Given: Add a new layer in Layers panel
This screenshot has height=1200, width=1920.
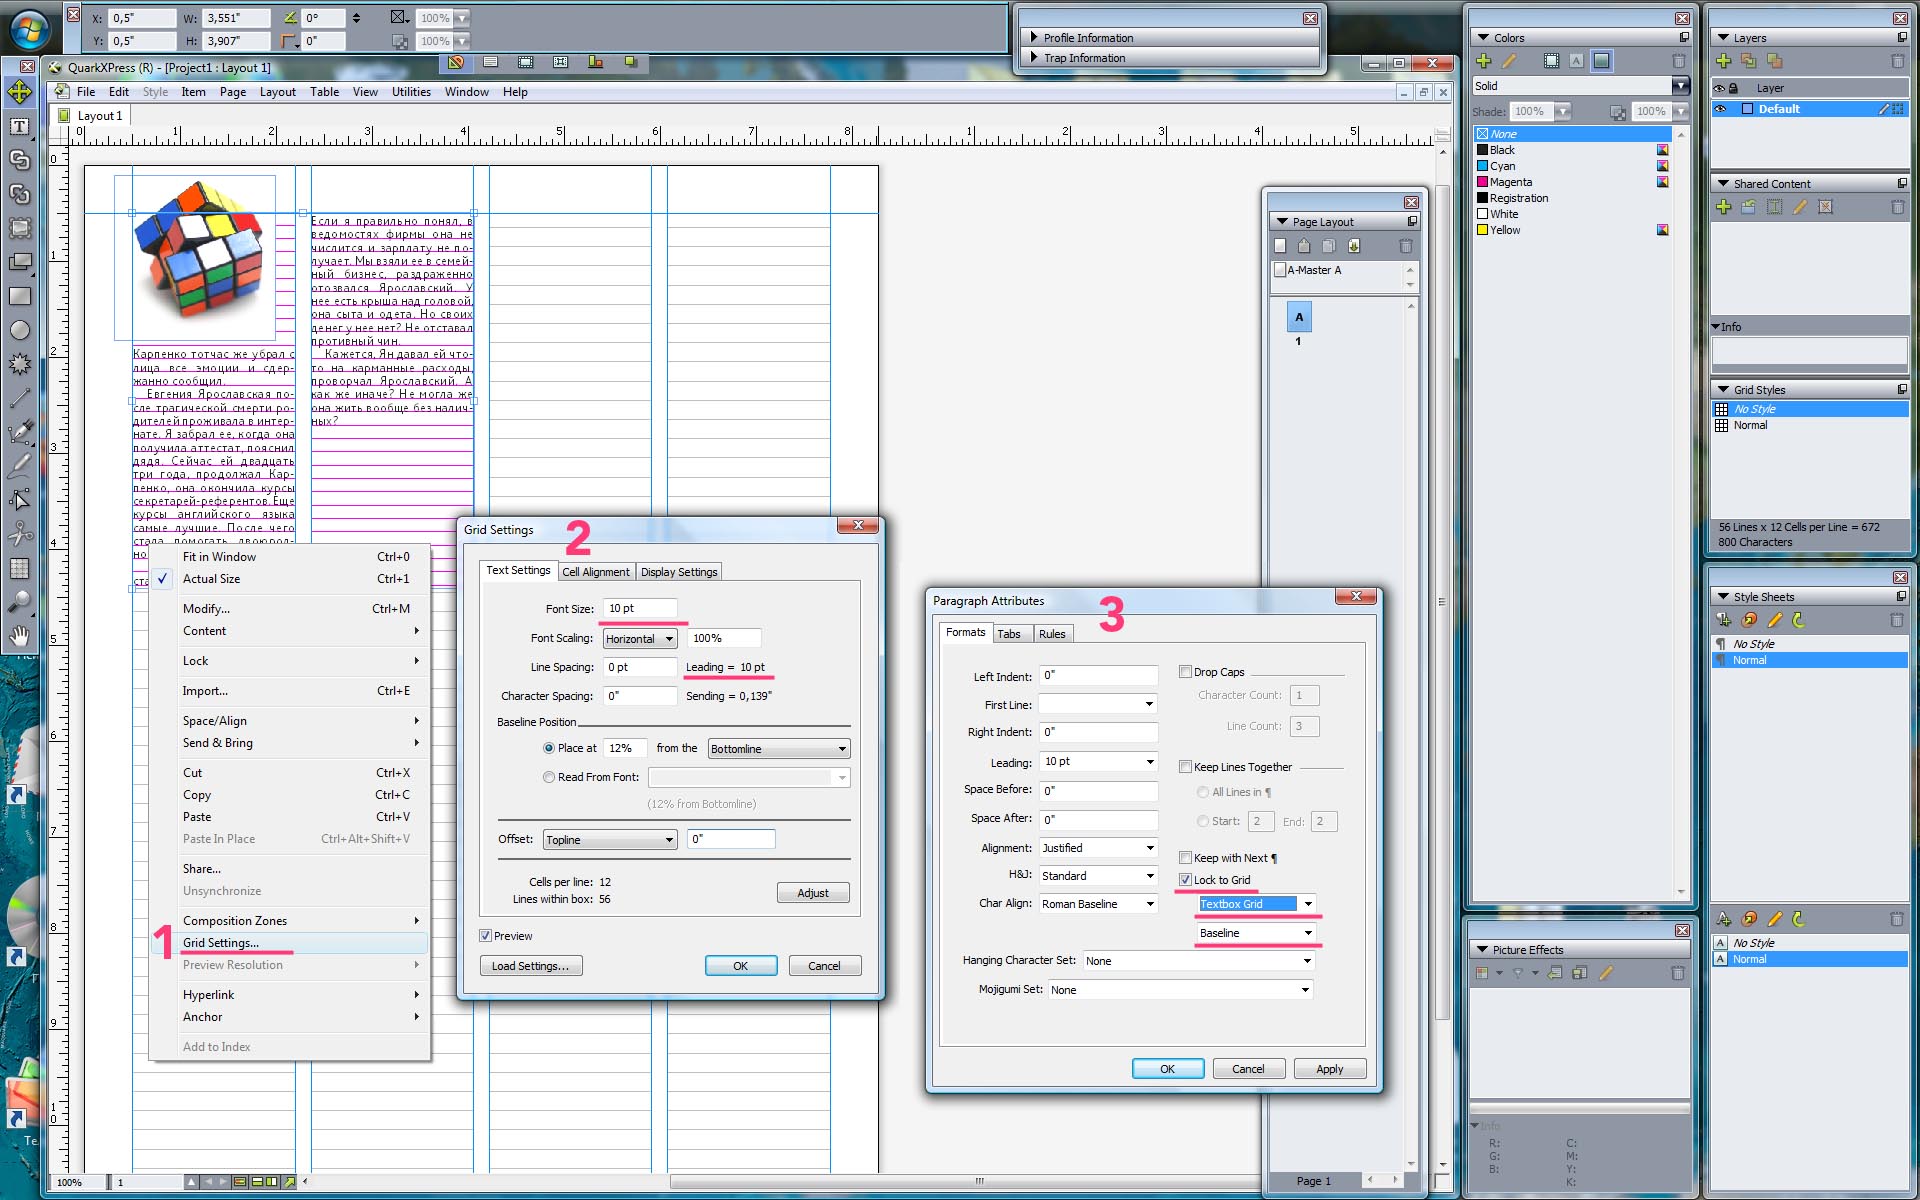Looking at the screenshot, I should coord(1724,61).
